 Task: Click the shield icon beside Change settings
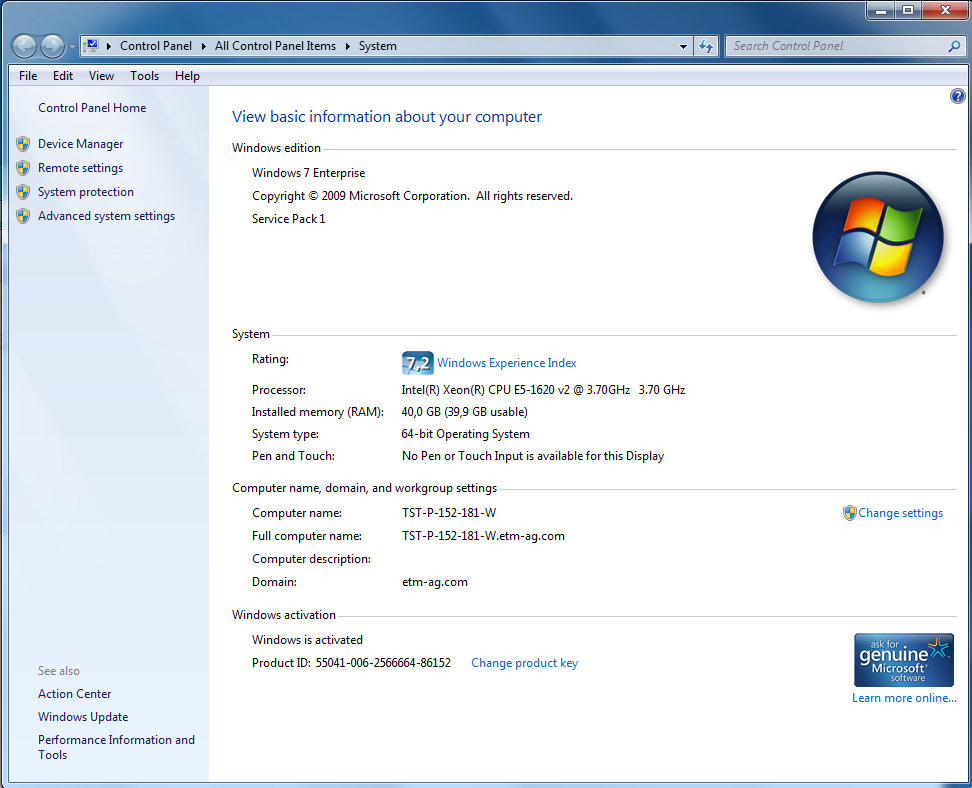pyautogui.click(x=850, y=513)
